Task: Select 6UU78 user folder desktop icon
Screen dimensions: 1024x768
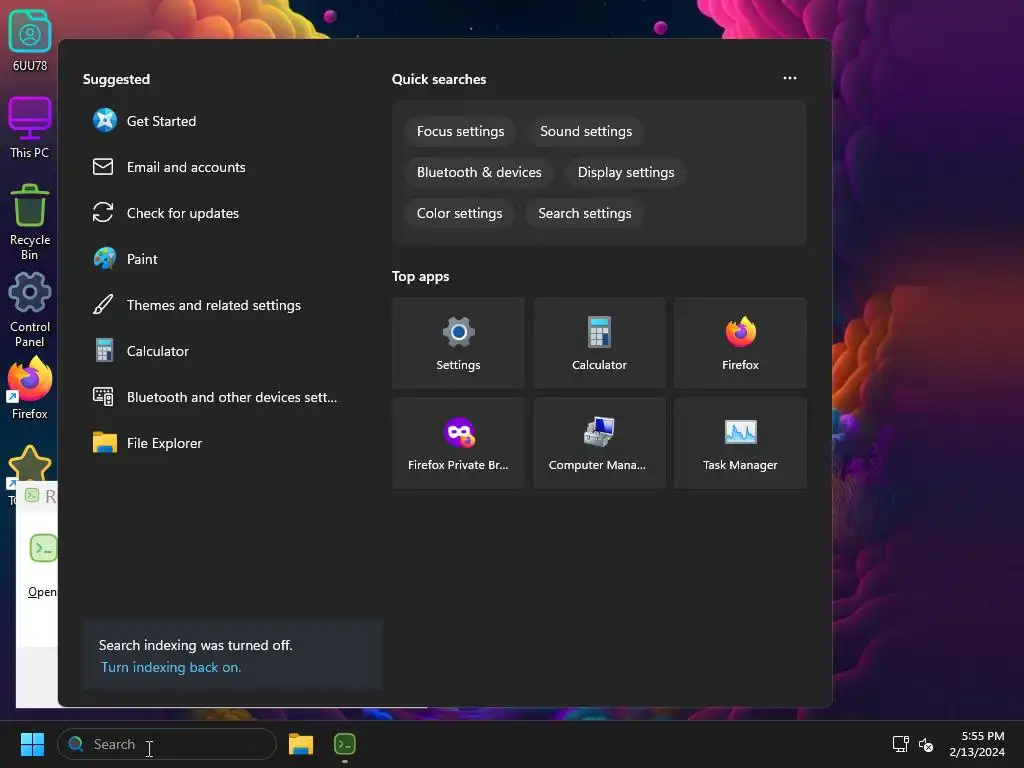Action: point(29,40)
